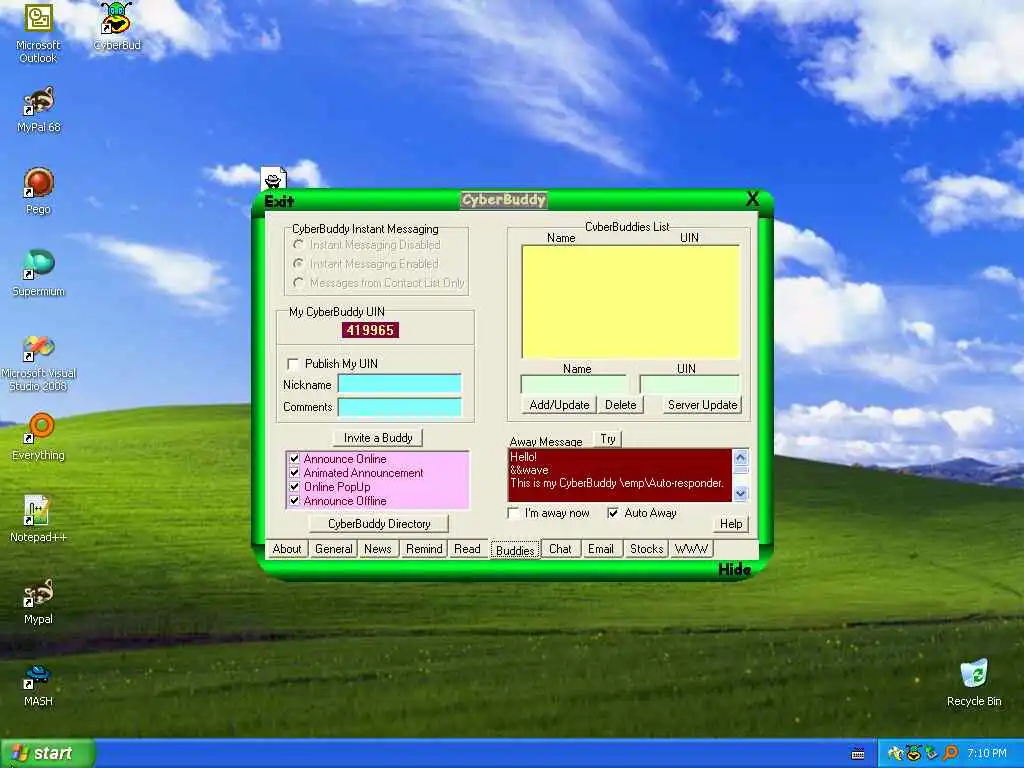1024x768 pixels.
Task: Click the CyberBuddy tray icon
Action: 914,753
